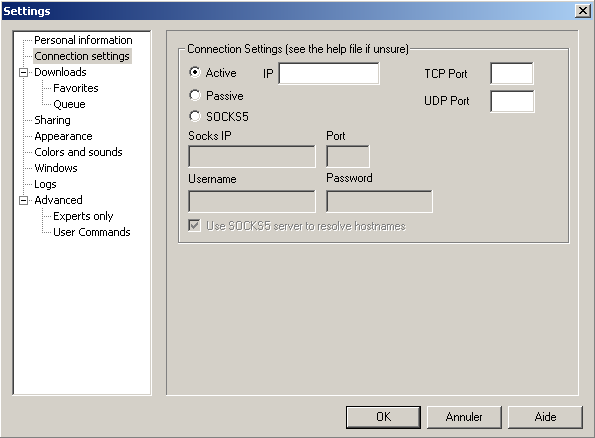Open help with the Aide button
This screenshot has height=438, width=595.
(545, 417)
